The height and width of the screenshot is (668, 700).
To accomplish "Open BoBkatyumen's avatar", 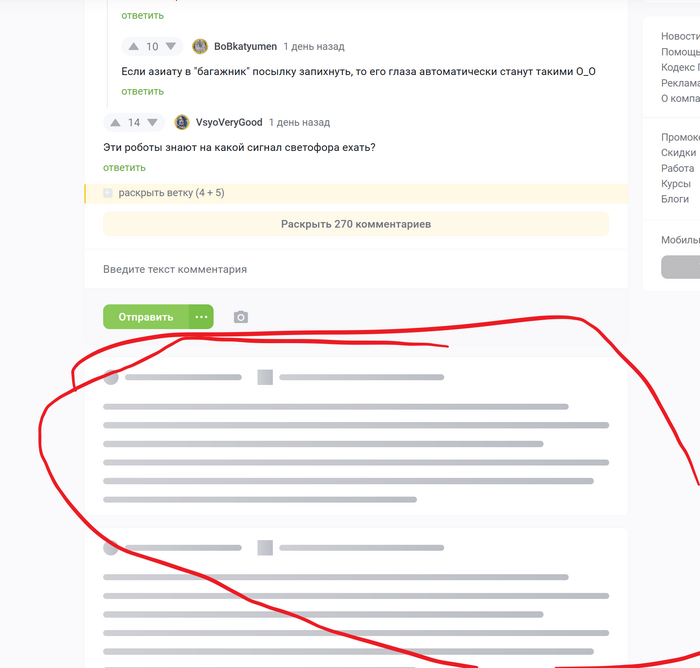I will tap(200, 46).
